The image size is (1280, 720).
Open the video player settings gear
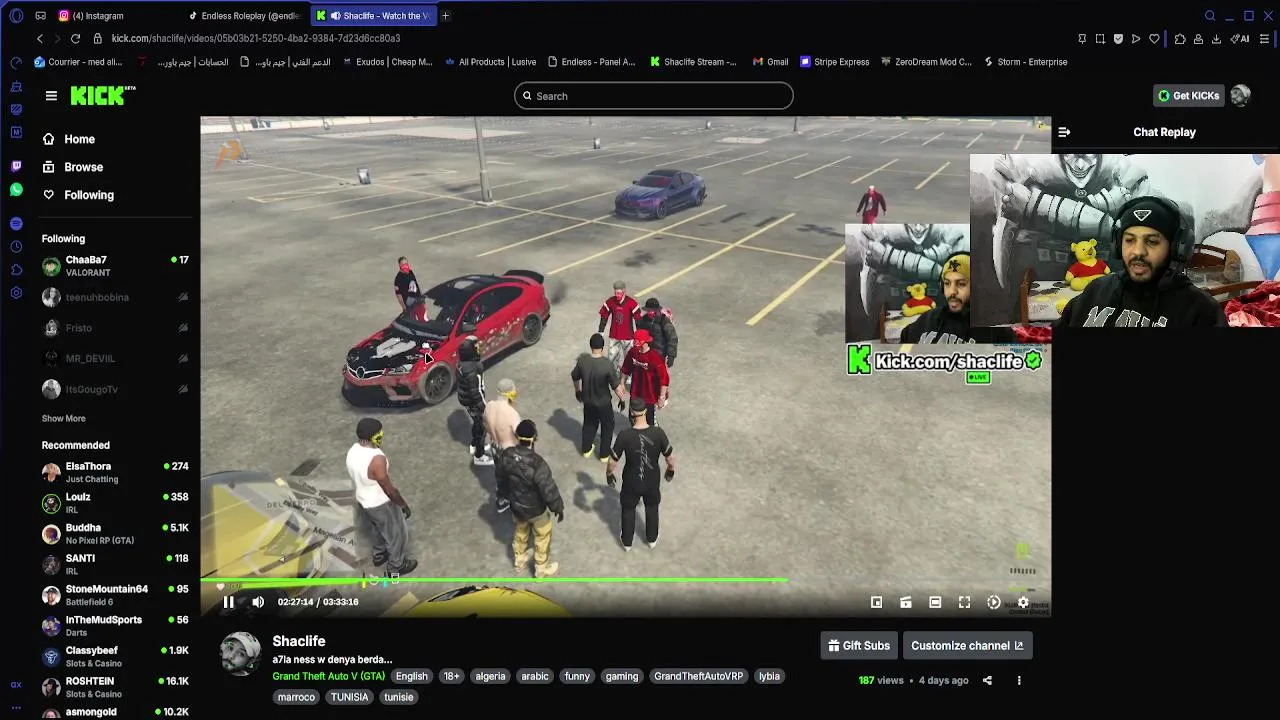tap(1023, 602)
